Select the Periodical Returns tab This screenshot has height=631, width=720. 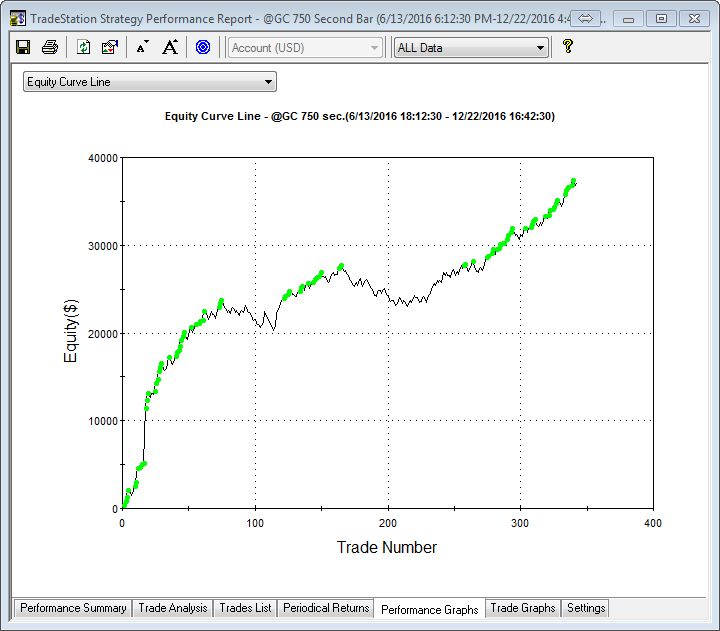[326, 608]
